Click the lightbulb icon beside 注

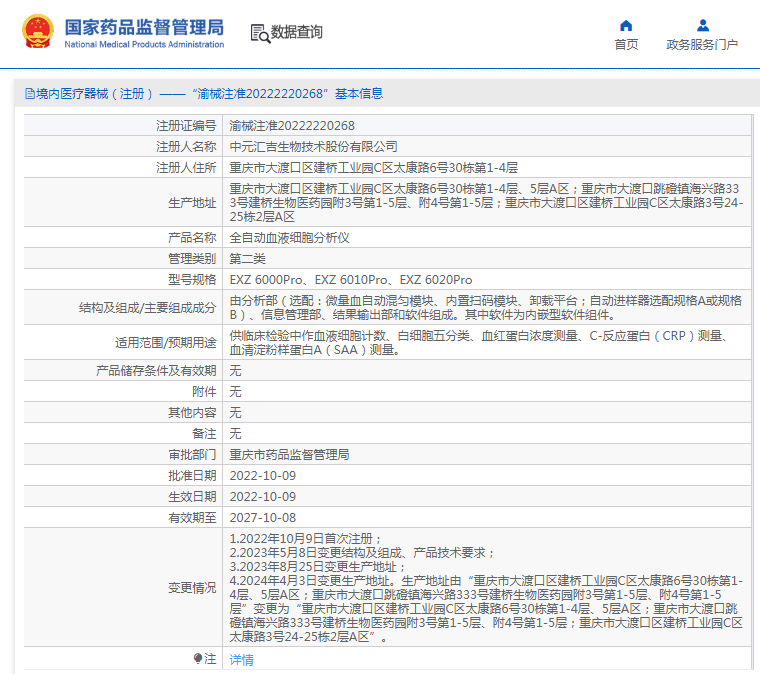pyautogui.click(x=198, y=658)
